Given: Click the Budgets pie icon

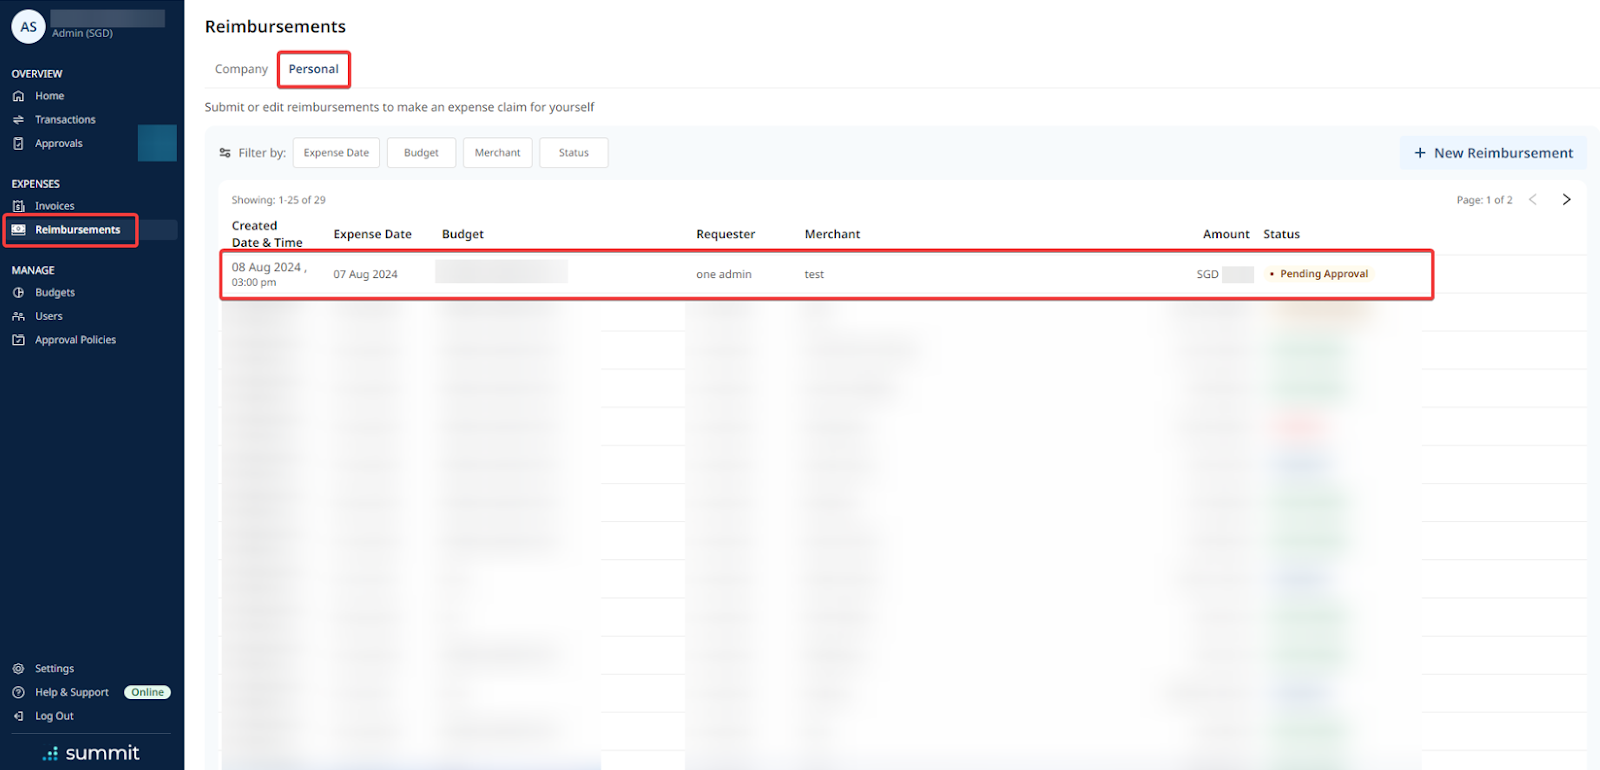Looking at the screenshot, I should [x=18, y=293].
